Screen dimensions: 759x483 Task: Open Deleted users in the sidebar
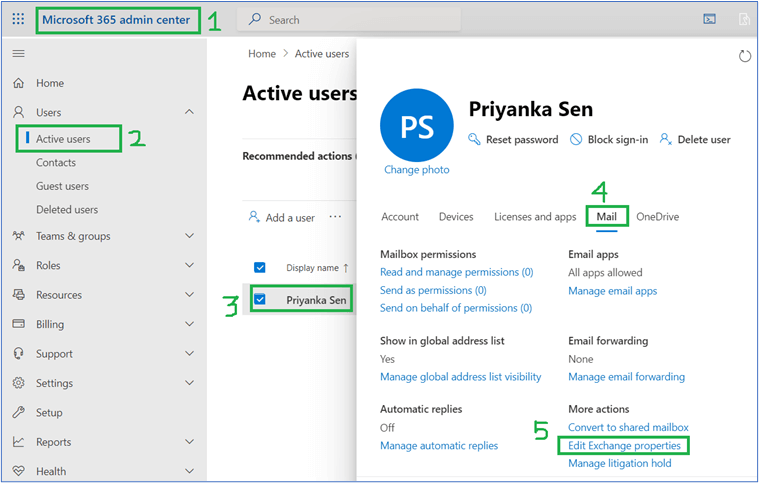67,210
